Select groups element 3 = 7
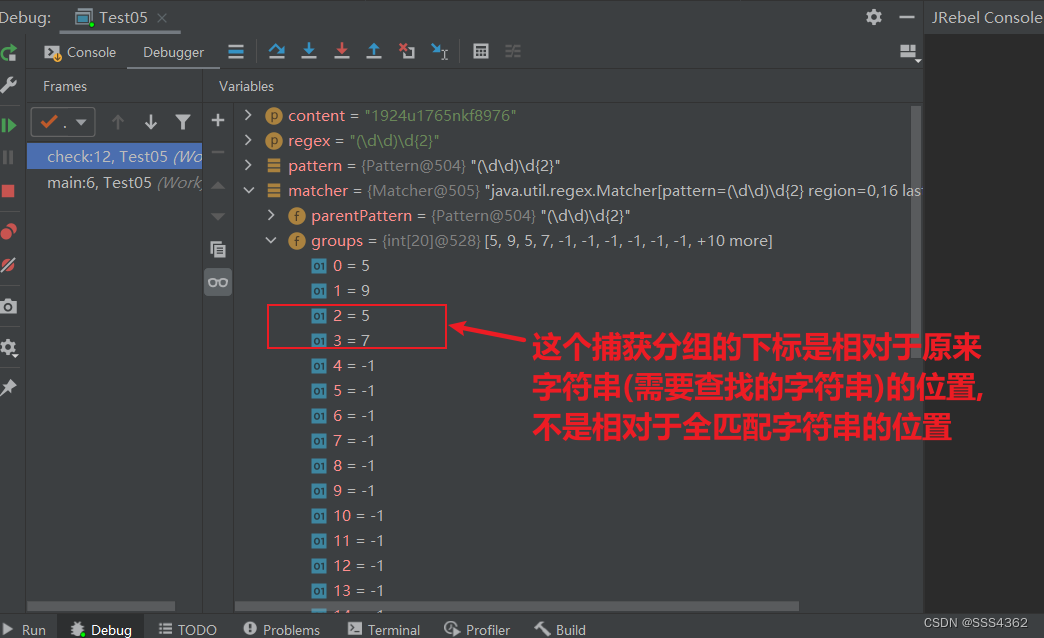1044x638 pixels. pyautogui.click(x=340, y=340)
